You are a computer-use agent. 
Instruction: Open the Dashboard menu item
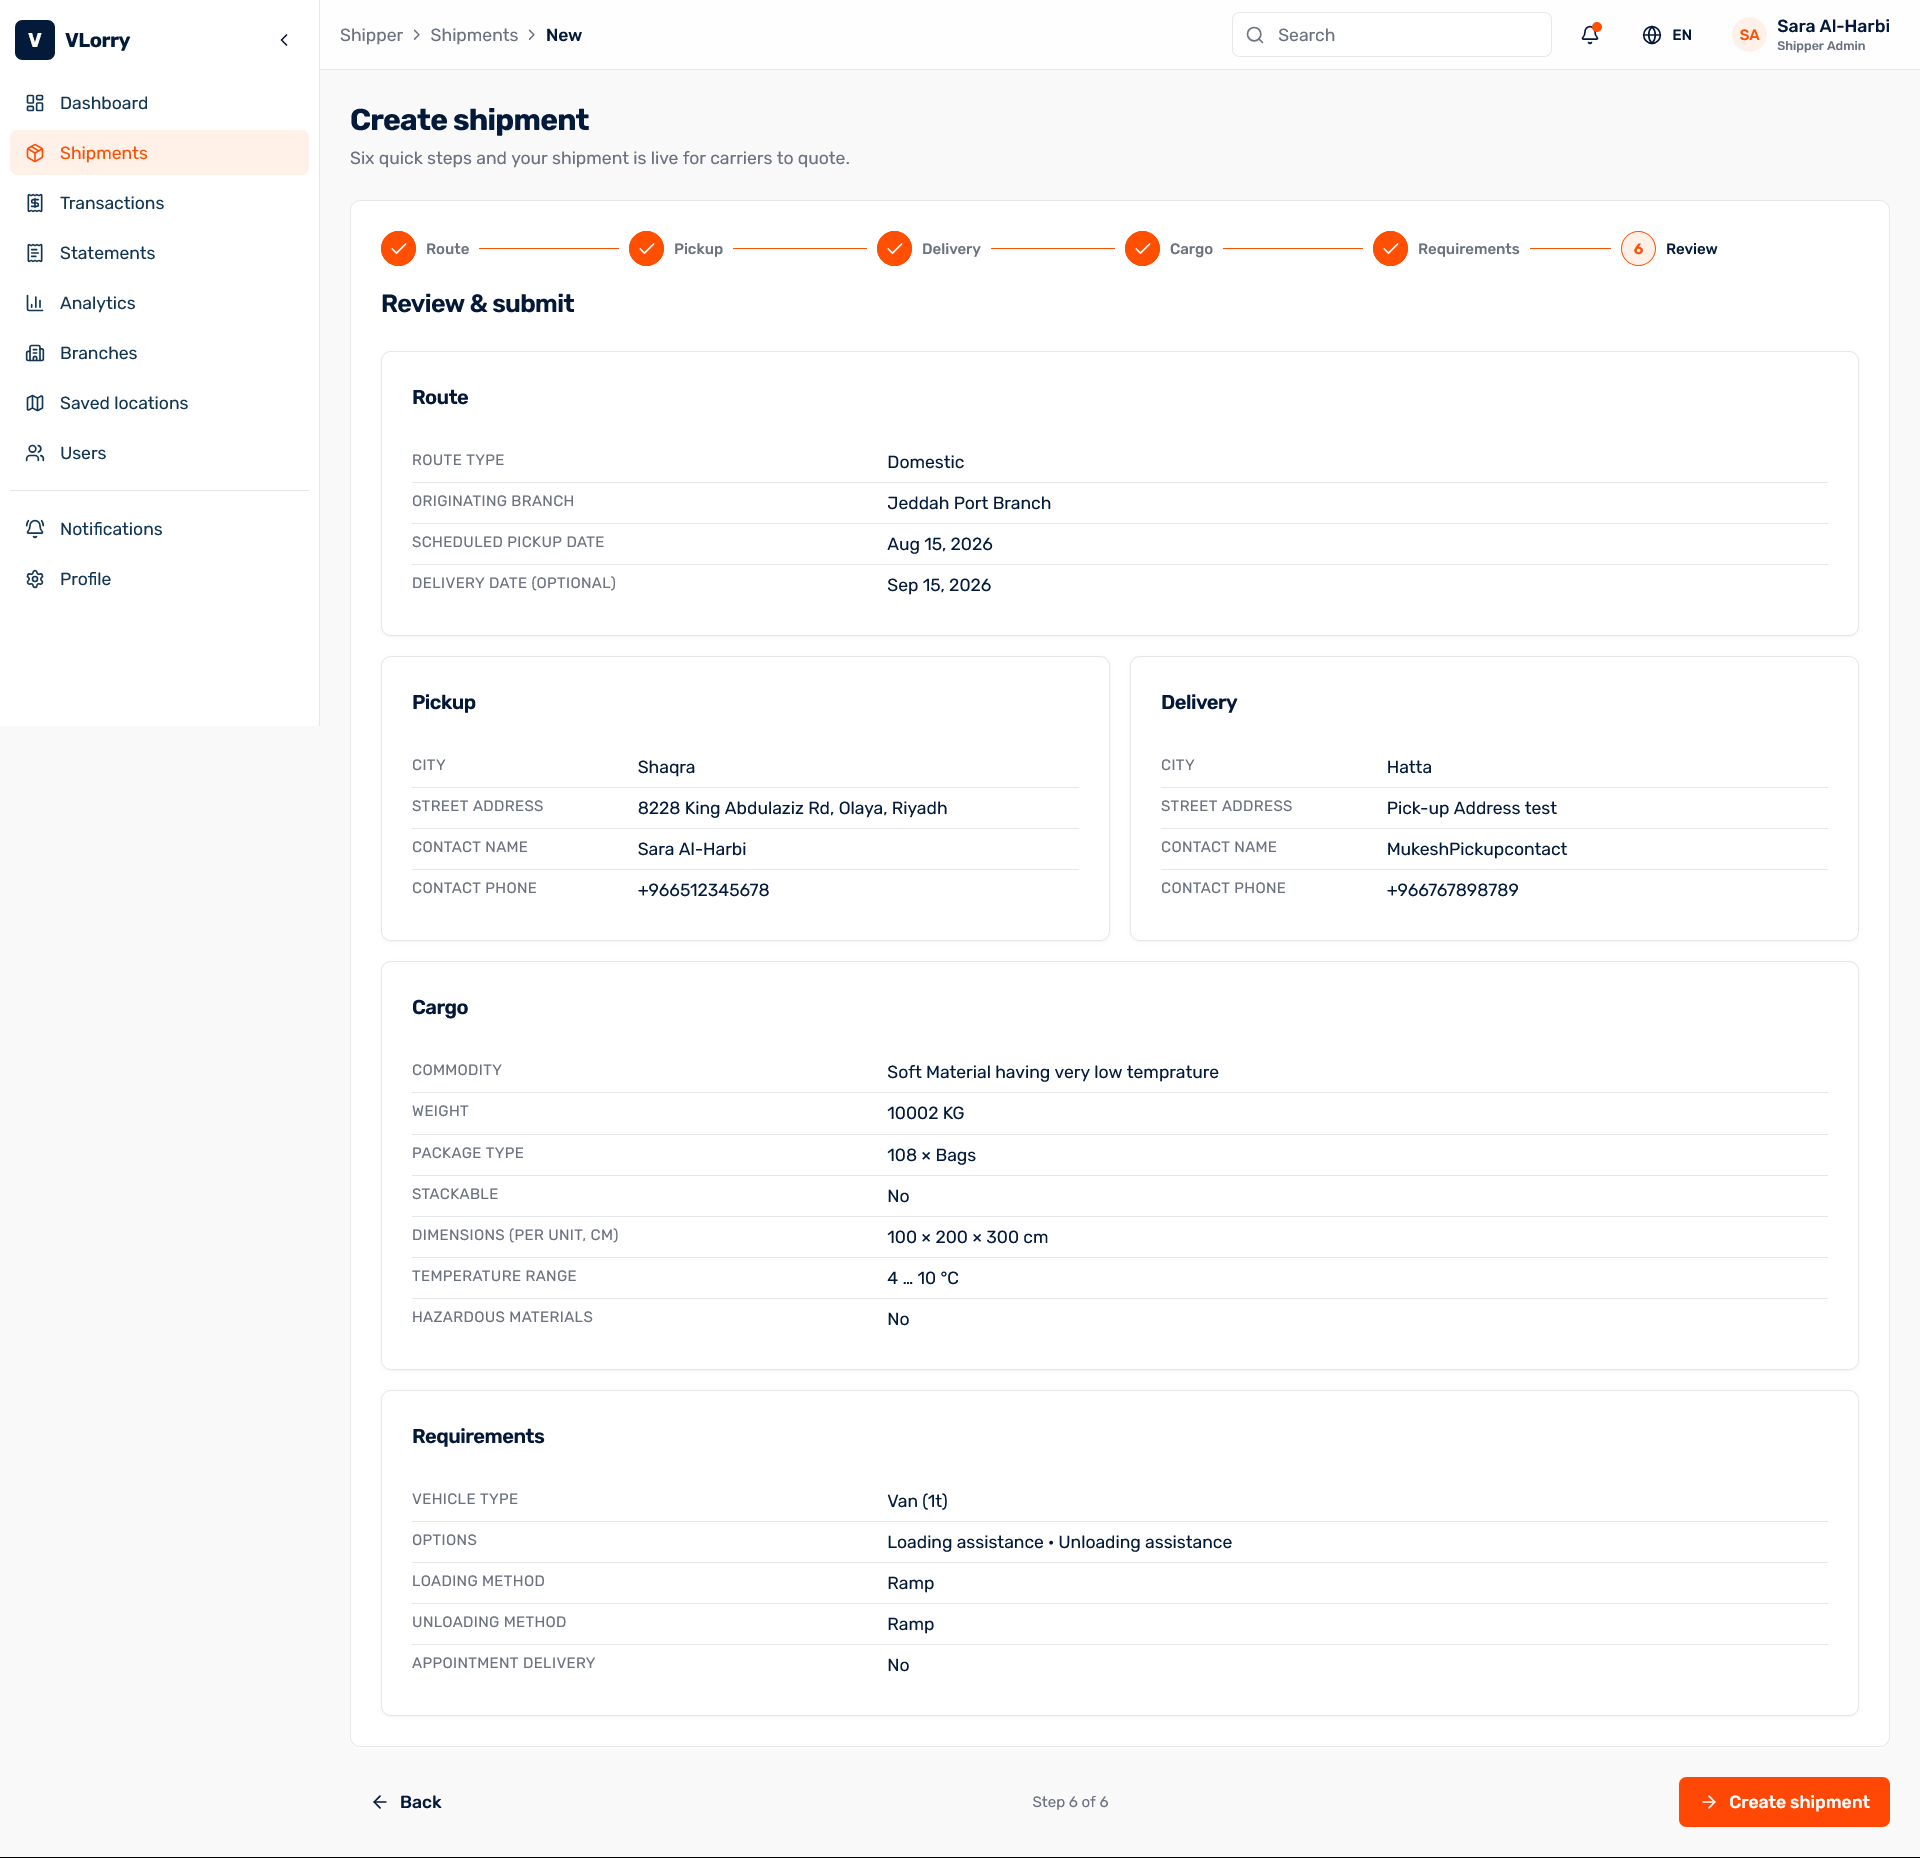point(159,103)
